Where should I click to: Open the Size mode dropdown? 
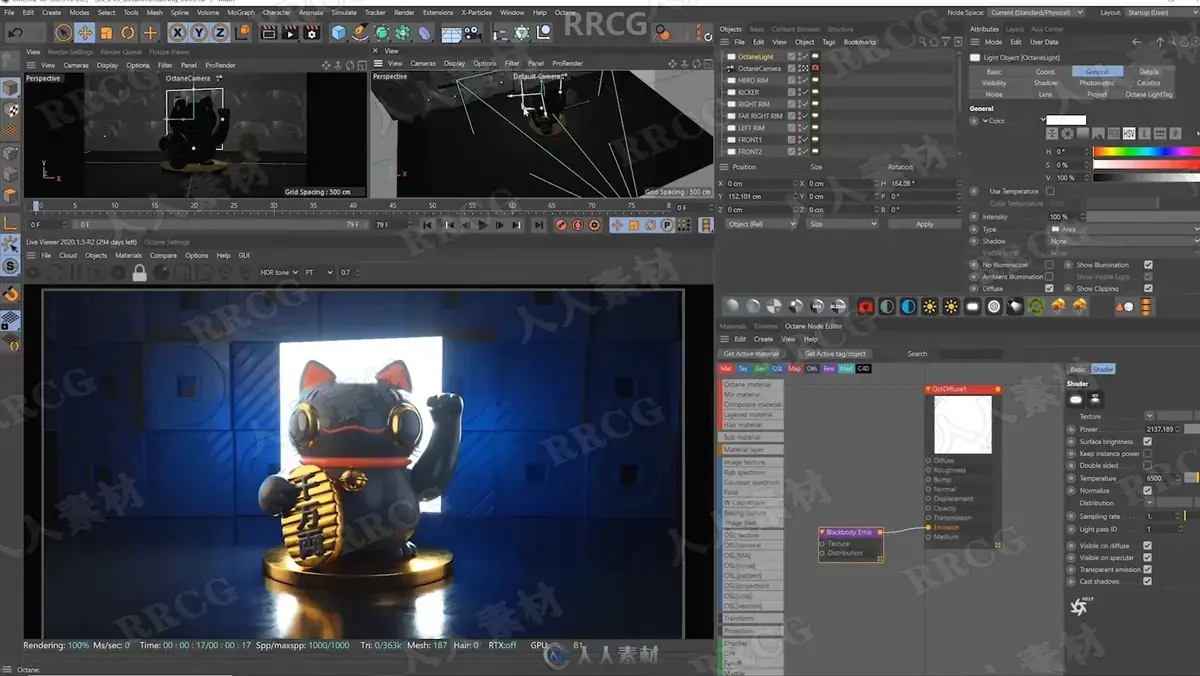pyautogui.click(x=841, y=224)
